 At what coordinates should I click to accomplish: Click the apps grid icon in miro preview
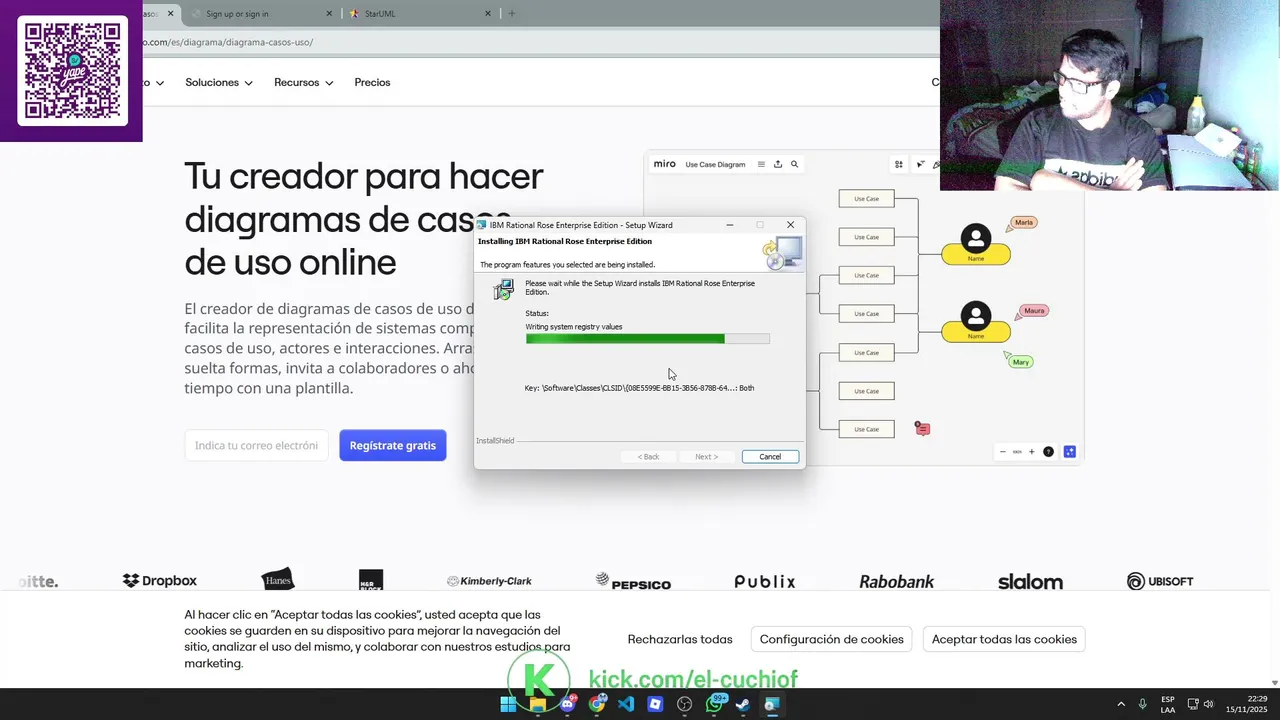899,164
